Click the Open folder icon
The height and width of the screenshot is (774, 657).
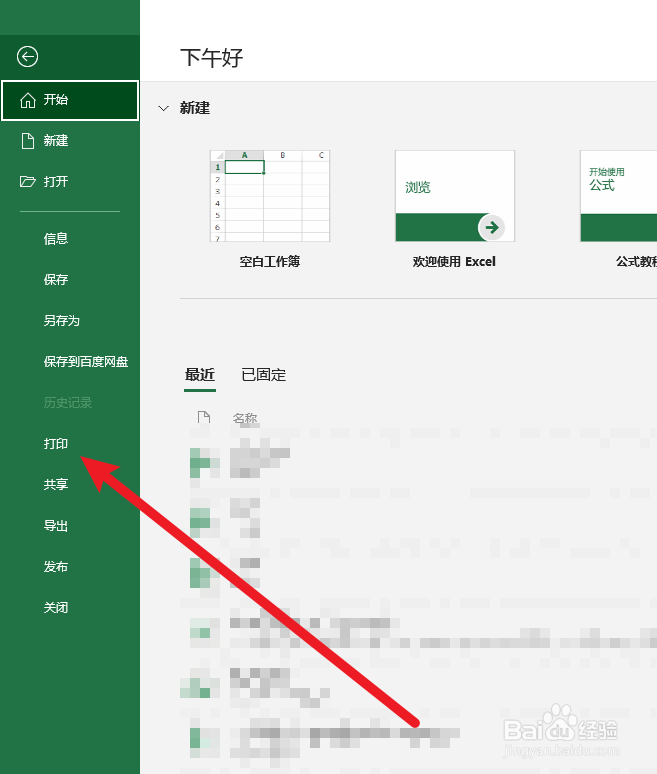click(x=28, y=182)
